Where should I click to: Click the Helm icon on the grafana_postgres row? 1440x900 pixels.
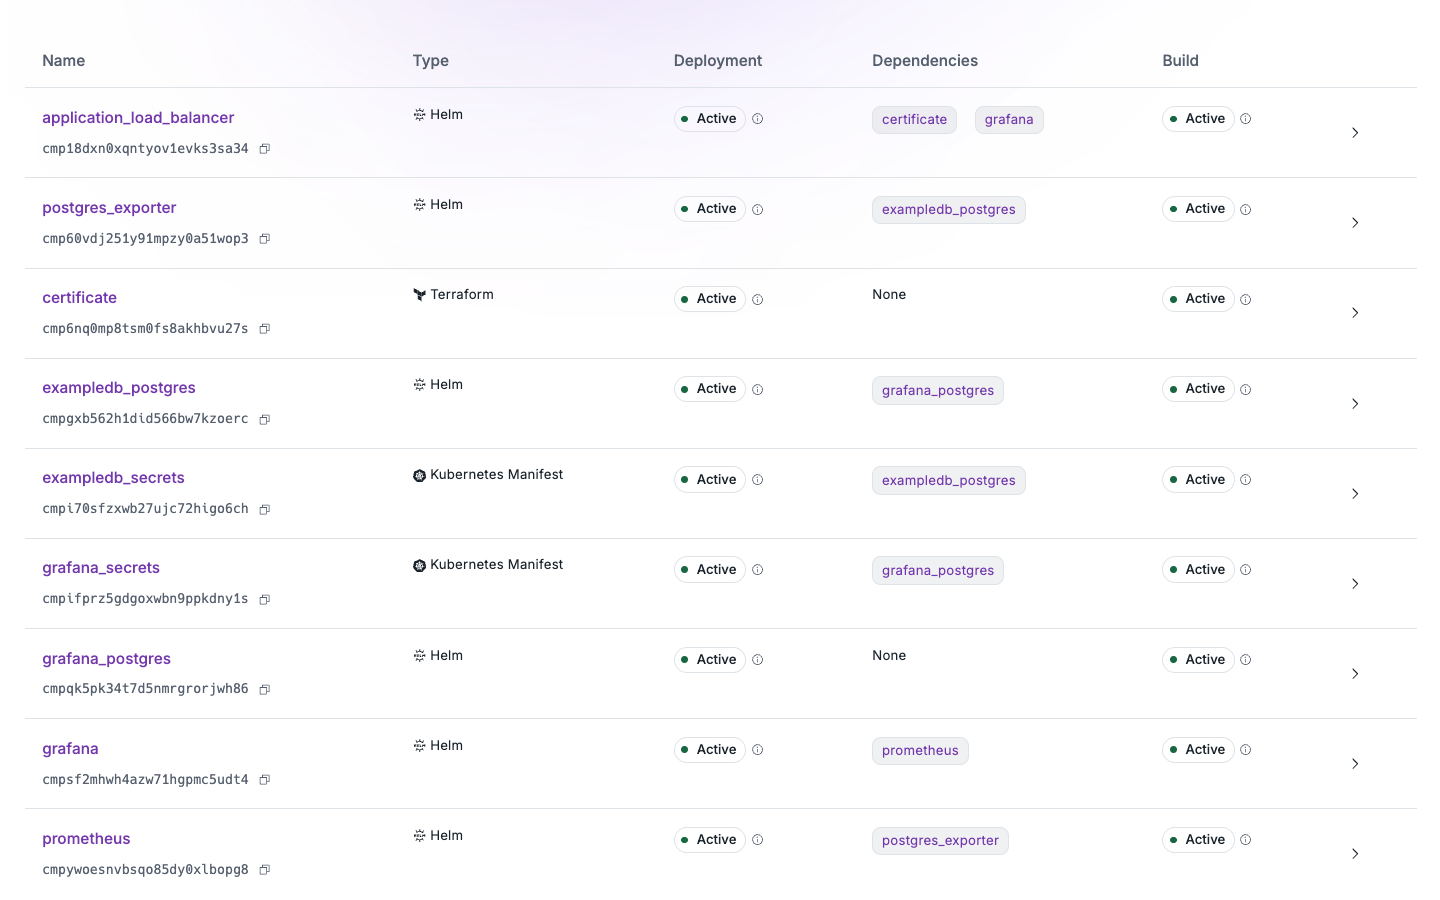(x=418, y=655)
